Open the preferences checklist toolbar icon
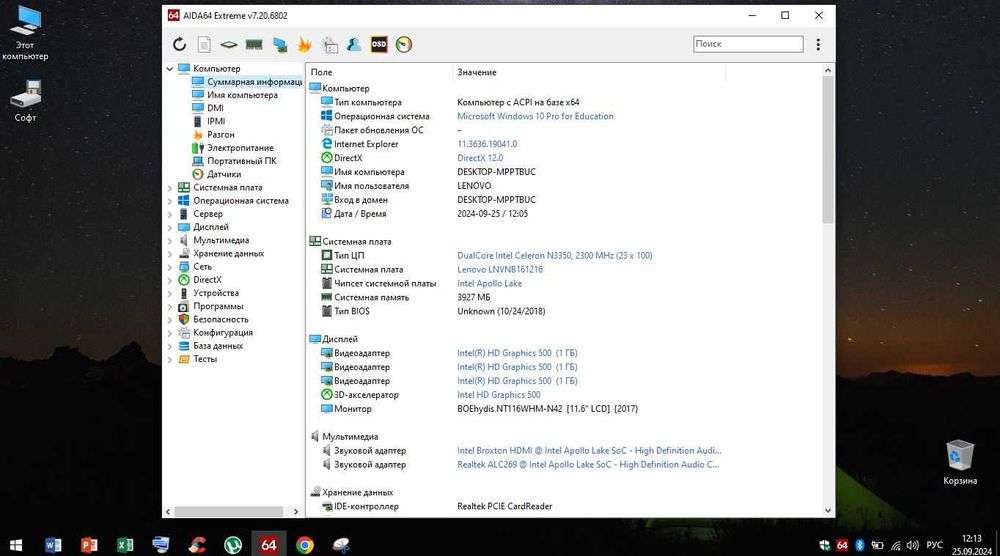Image resolution: width=1000 pixels, height=556 pixels. (330, 45)
